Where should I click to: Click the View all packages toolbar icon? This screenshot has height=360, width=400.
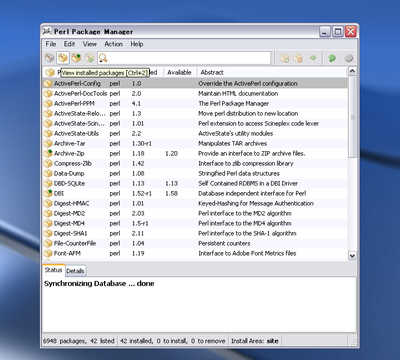click(x=50, y=58)
